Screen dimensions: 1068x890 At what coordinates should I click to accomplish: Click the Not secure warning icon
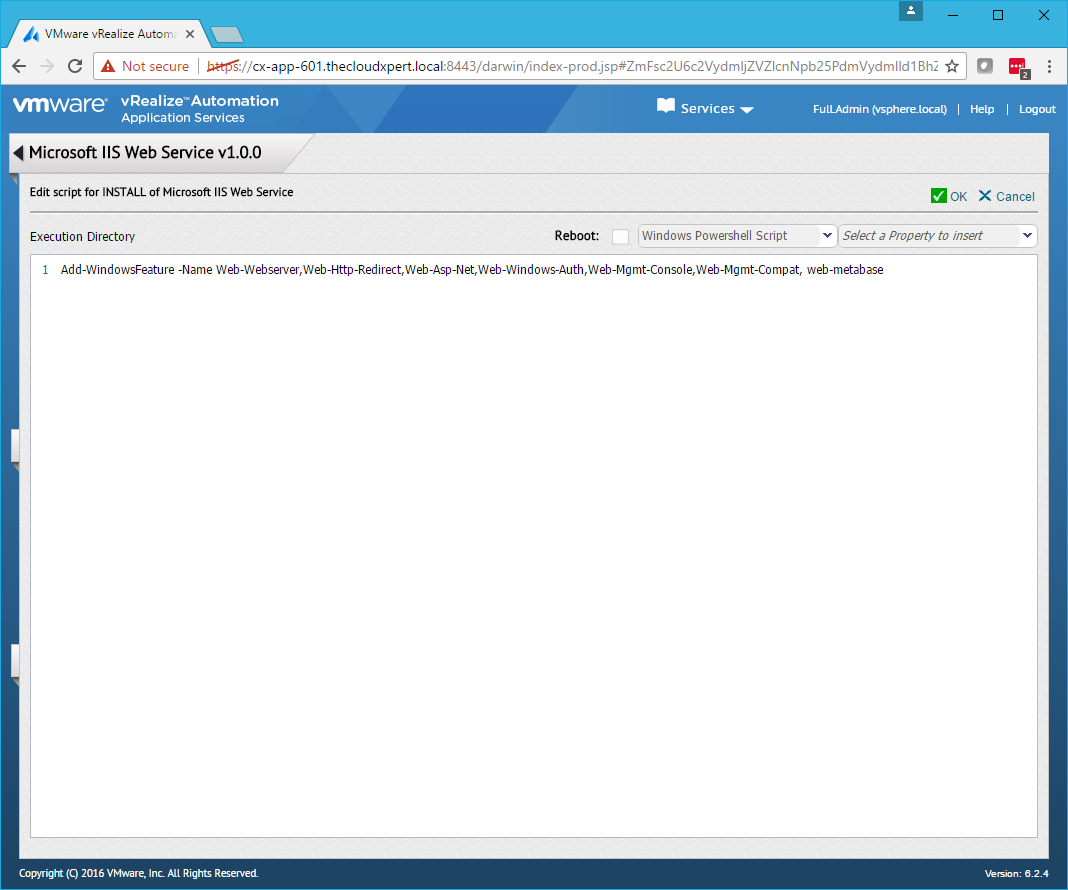coord(108,66)
